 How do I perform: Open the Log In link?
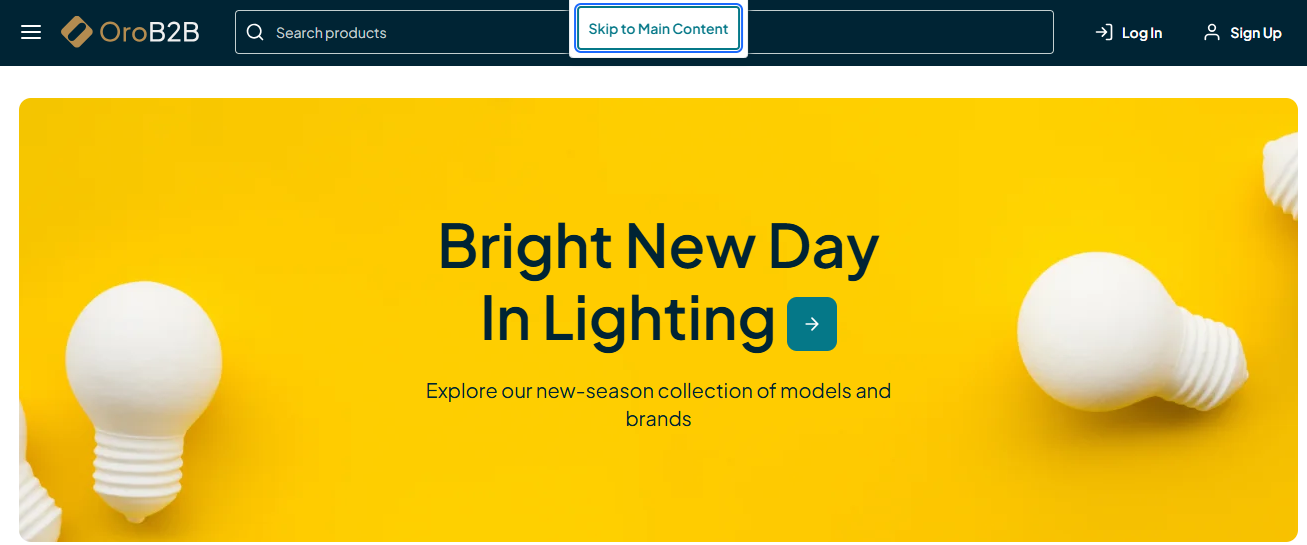1141,33
